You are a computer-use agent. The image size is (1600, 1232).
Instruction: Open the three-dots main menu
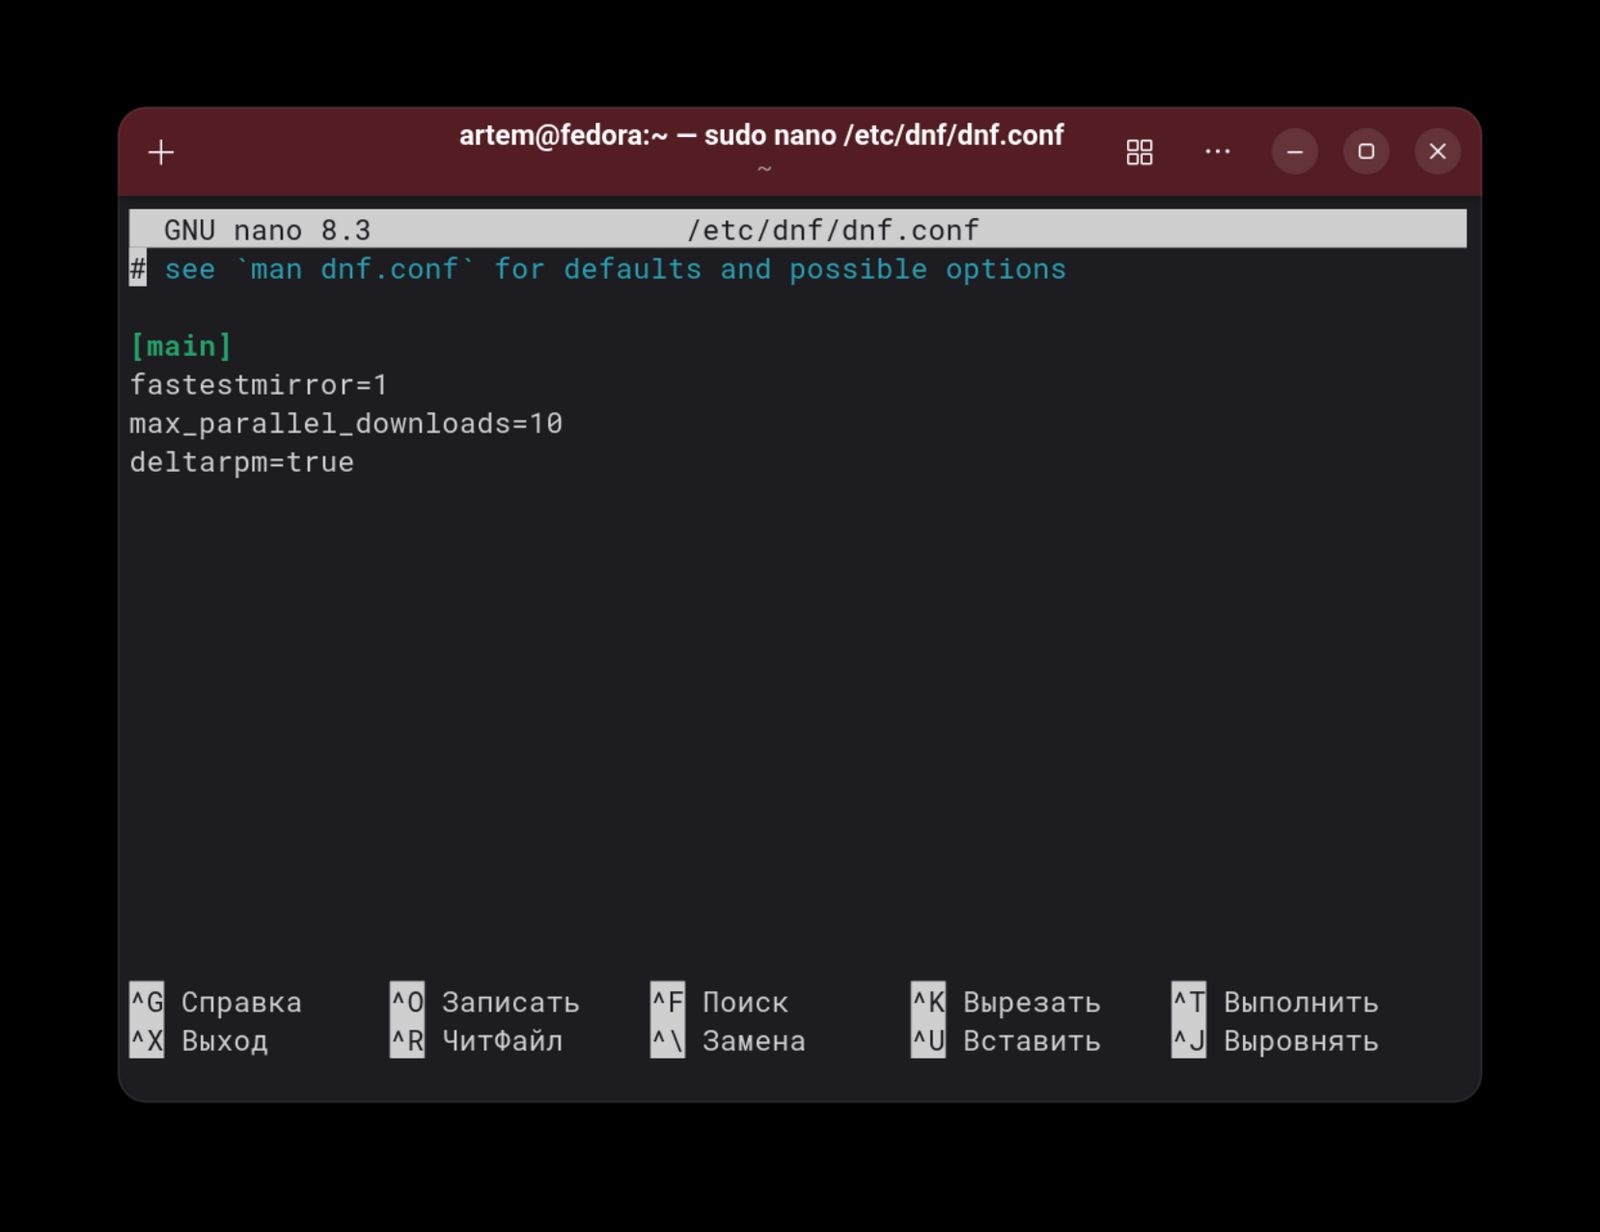tap(1217, 152)
